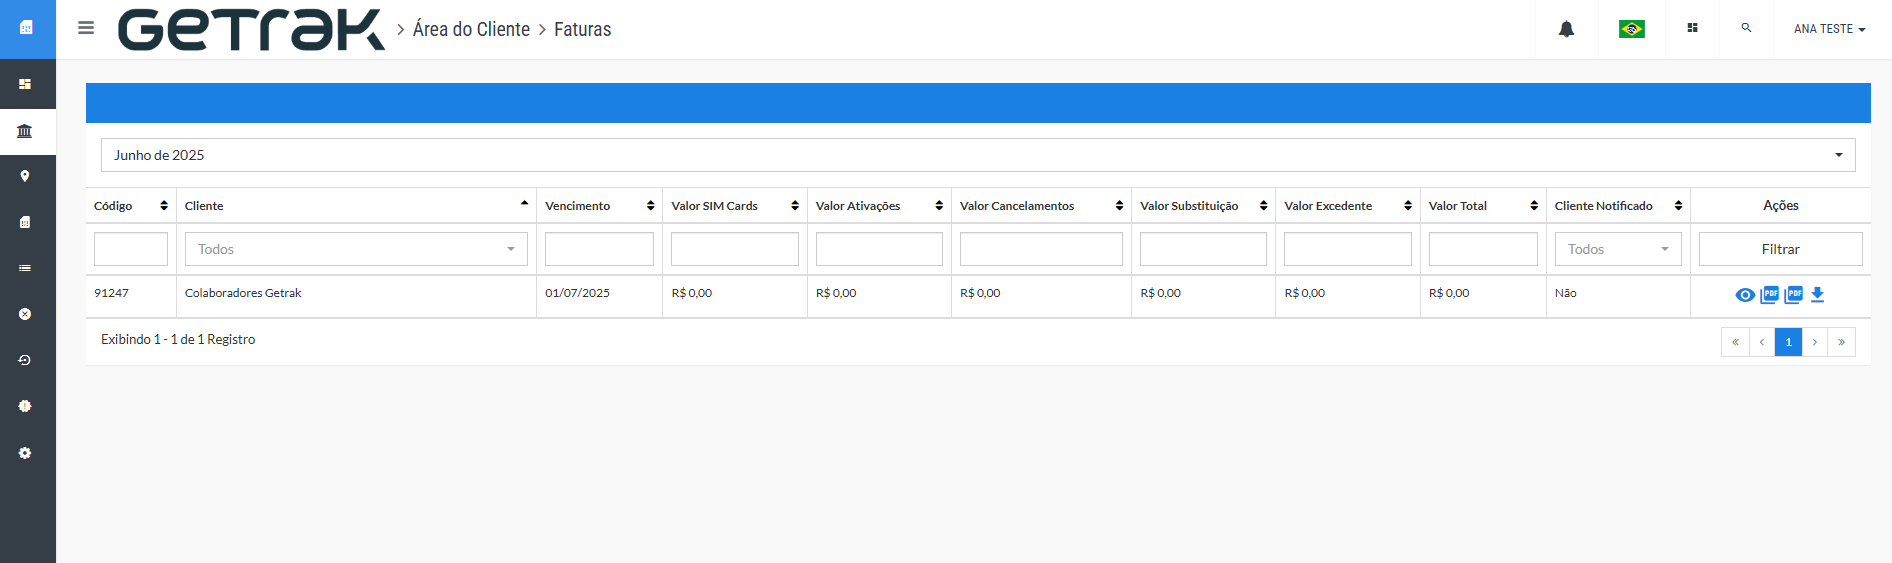Focus the Valor Cancelamentos filter field
Image resolution: width=1892 pixels, height=563 pixels.
(x=1041, y=249)
